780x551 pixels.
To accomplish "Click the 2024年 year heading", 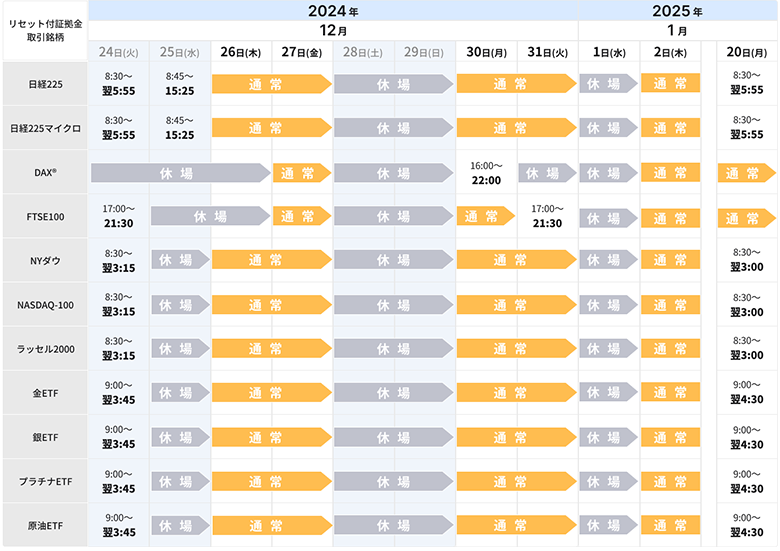I will [x=332, y=11].
